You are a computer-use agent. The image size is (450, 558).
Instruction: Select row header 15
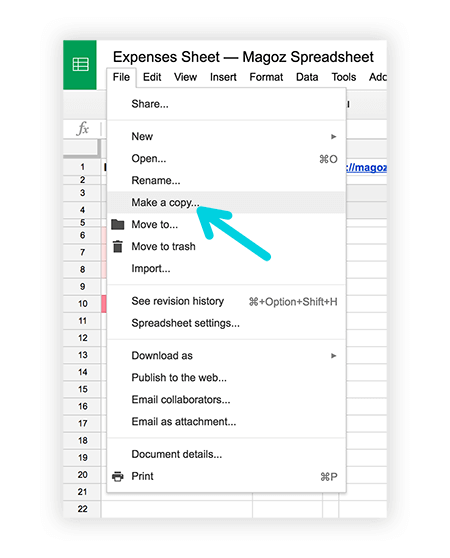(82, 389)
